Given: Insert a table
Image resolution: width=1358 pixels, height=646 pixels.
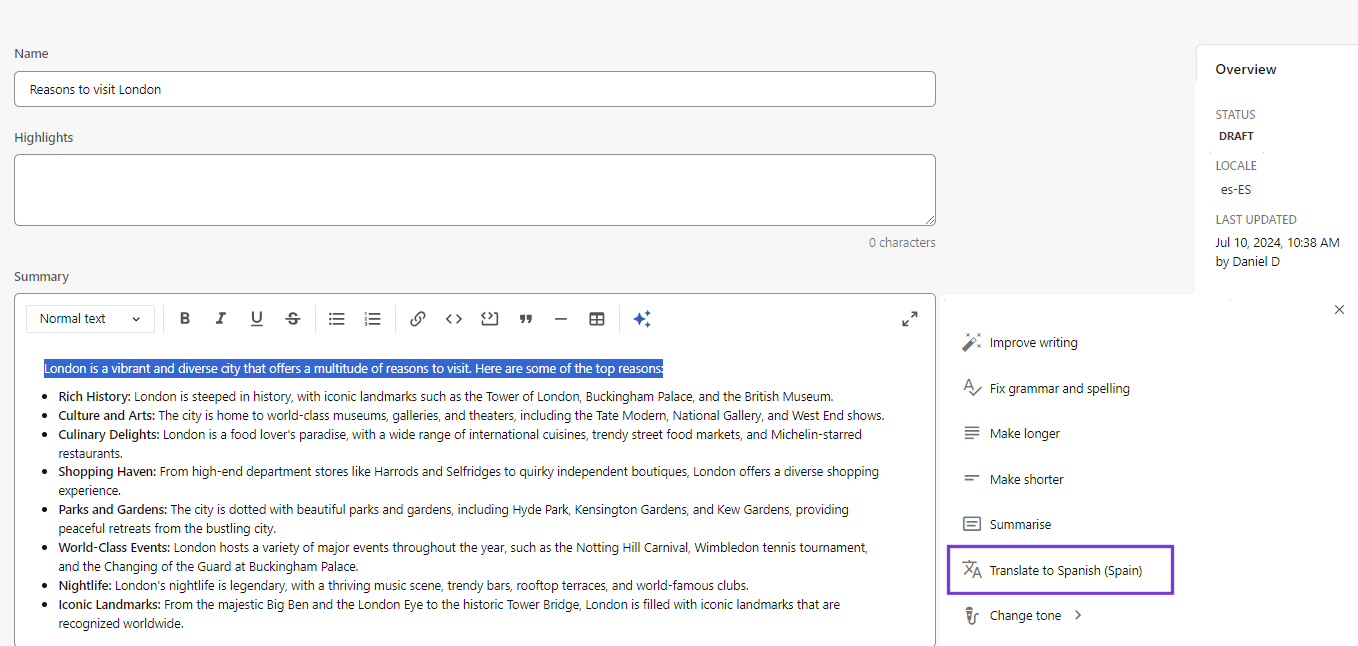Looking at the screenshot, I should pos(597,319).
